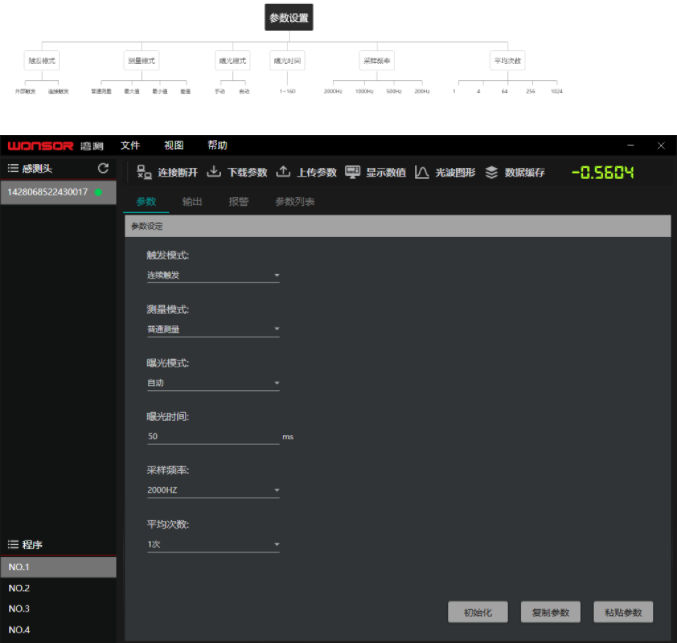Open the 光波图形 waveform icon

(421, 172)
